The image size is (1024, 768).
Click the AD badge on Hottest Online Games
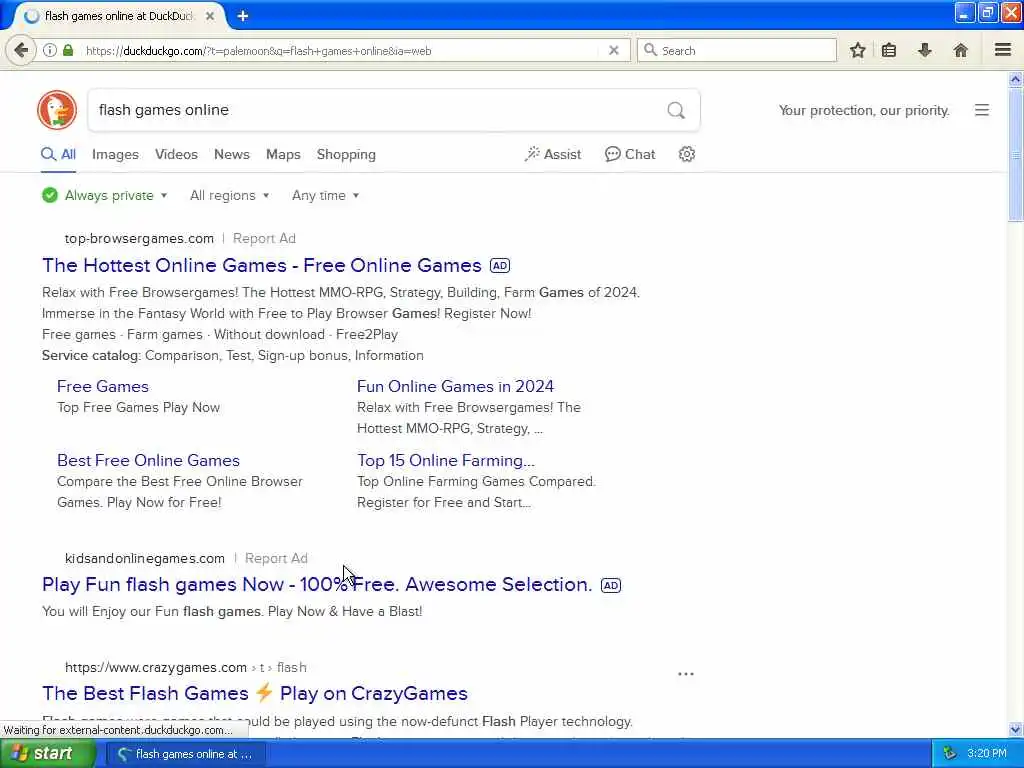(x=500, y=266)
